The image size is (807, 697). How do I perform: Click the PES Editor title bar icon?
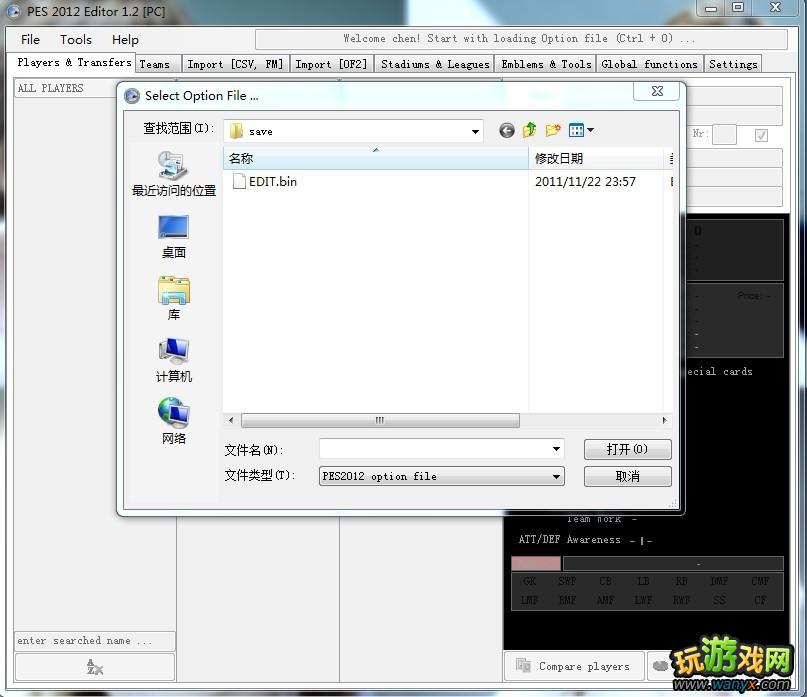13,11
